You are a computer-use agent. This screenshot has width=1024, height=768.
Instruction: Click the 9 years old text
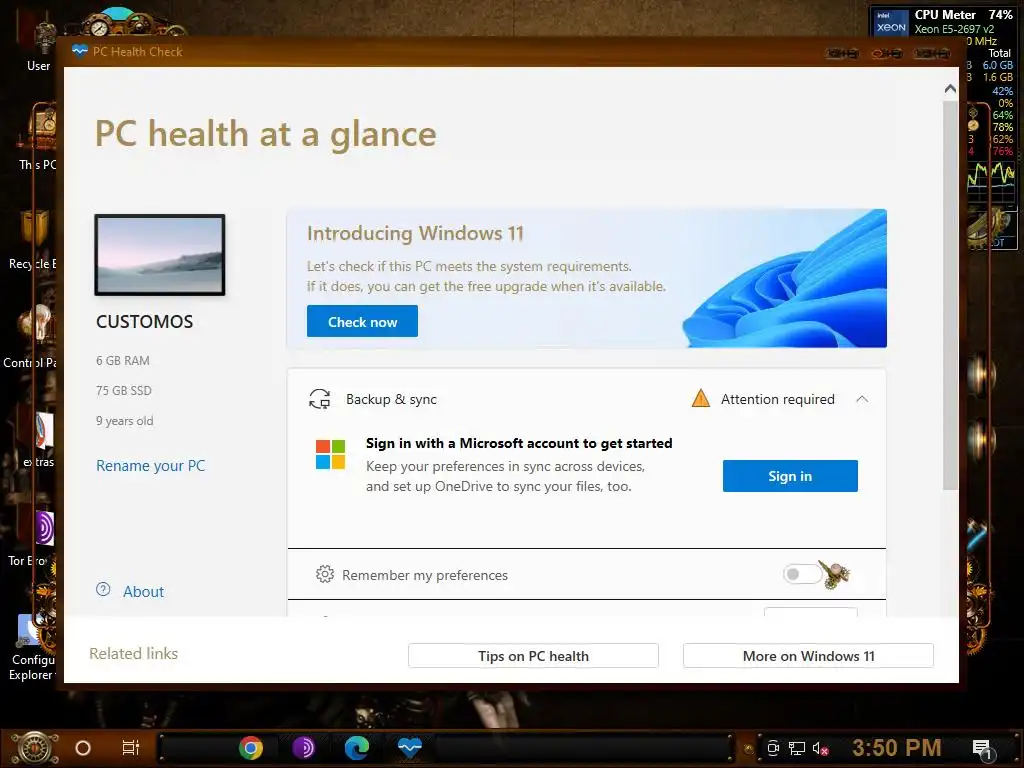click(x=125, y=421)
